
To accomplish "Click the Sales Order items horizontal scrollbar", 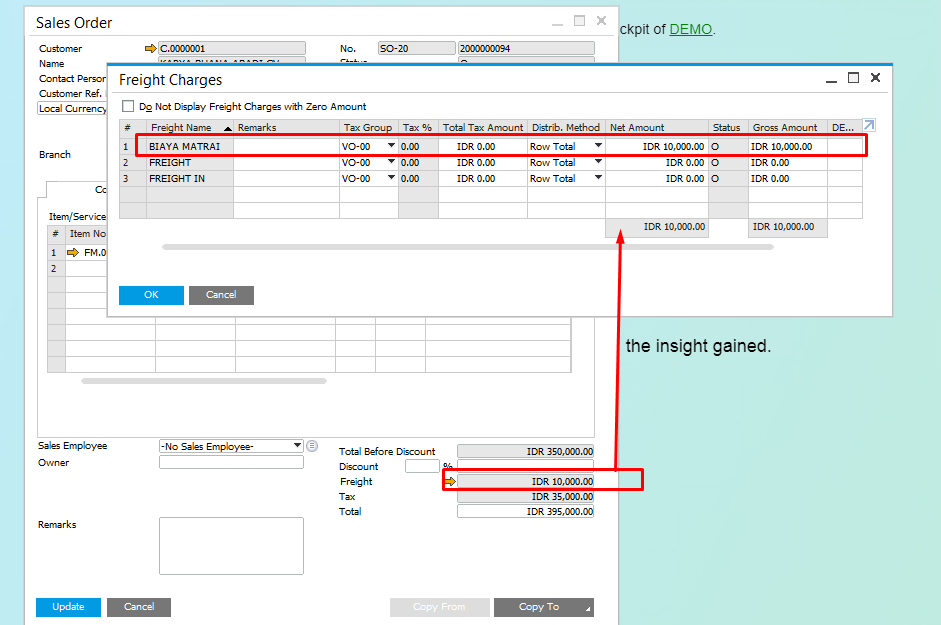I will (204, 381).
